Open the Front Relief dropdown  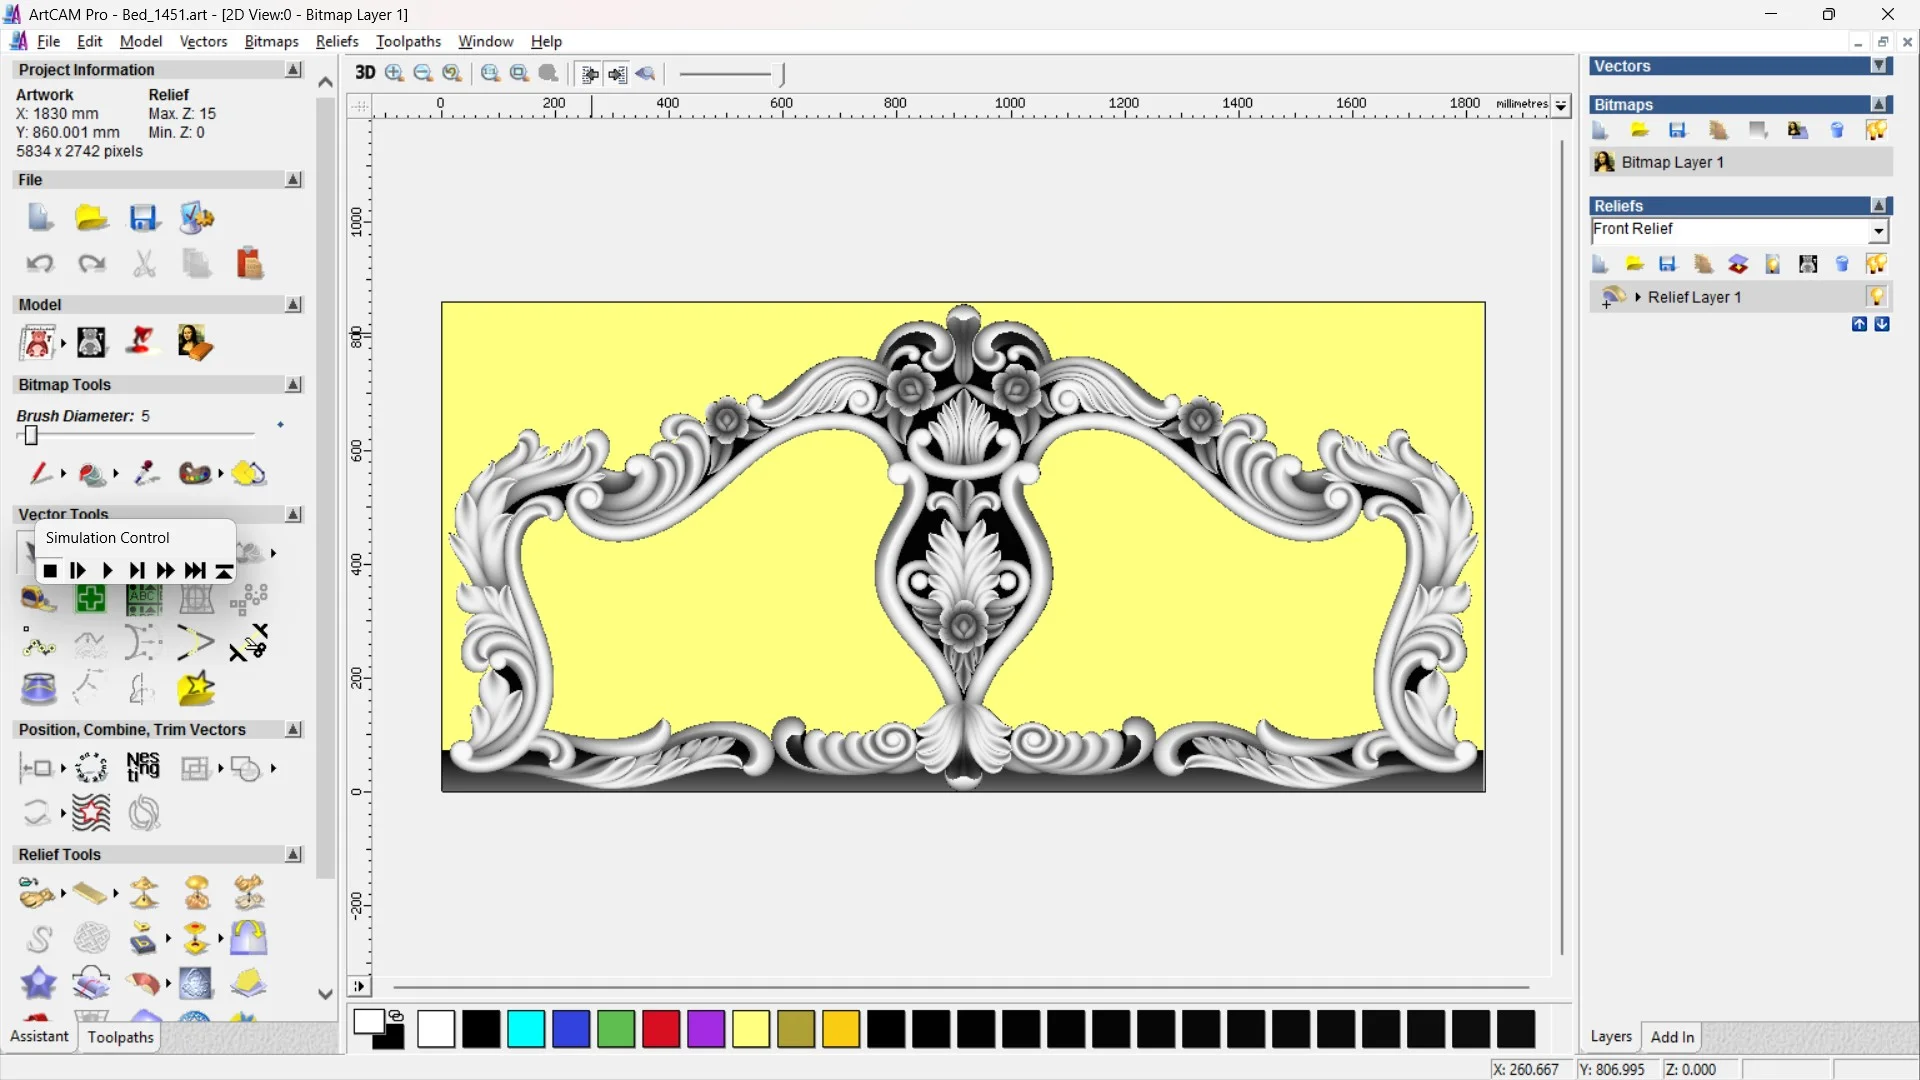(x=1878, y=231)
